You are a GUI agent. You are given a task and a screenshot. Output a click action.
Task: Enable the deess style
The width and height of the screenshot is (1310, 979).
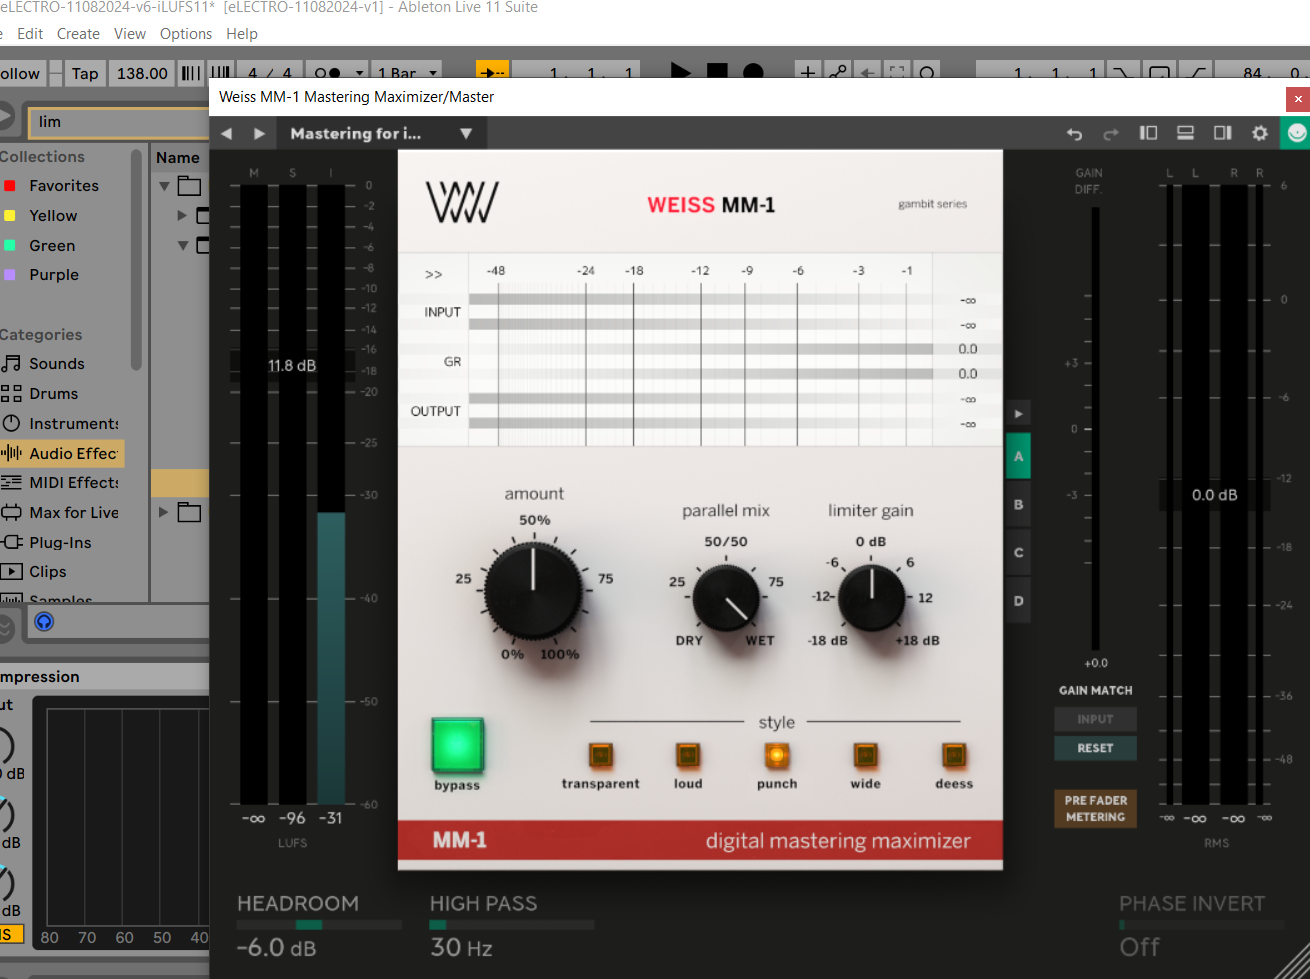coord(954,755)
